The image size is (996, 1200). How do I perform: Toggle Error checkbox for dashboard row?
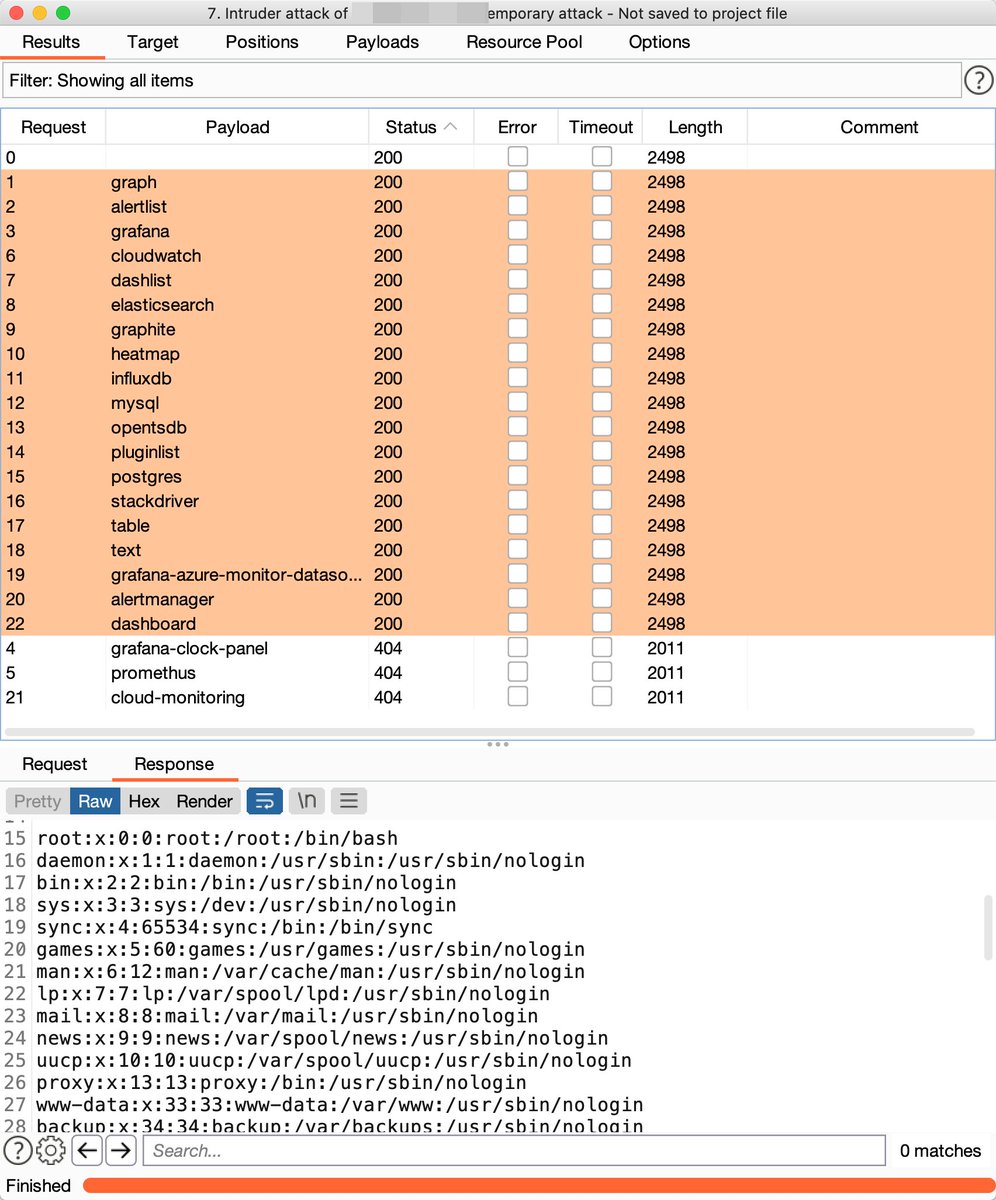pyautogui.click(x=517, y=623)
